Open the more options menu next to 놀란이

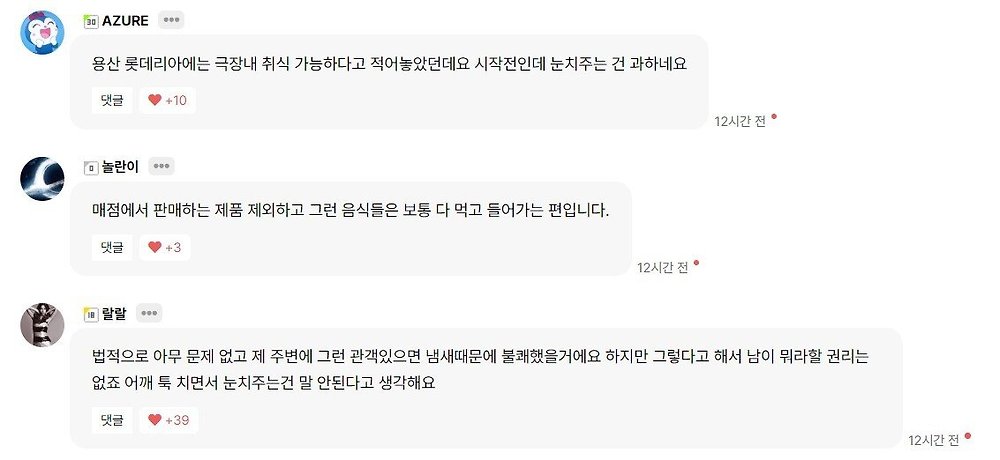[162, 166]
